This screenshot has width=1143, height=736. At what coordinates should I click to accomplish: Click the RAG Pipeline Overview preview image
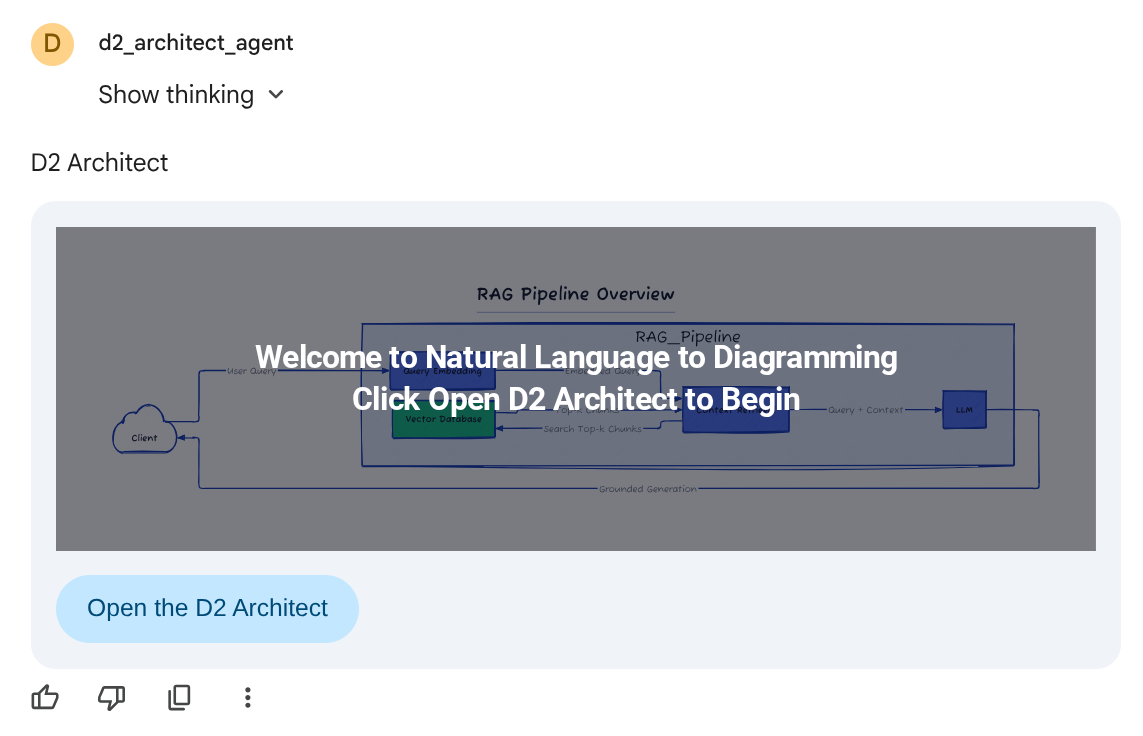click(x=576, y=388)
